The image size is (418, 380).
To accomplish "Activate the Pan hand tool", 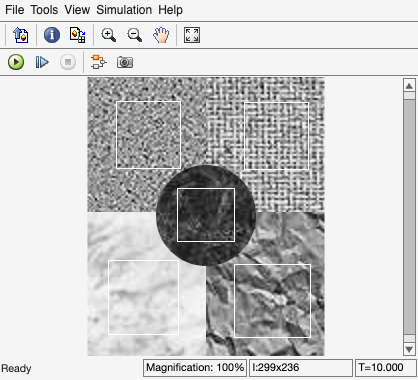I will pos(161,35).
